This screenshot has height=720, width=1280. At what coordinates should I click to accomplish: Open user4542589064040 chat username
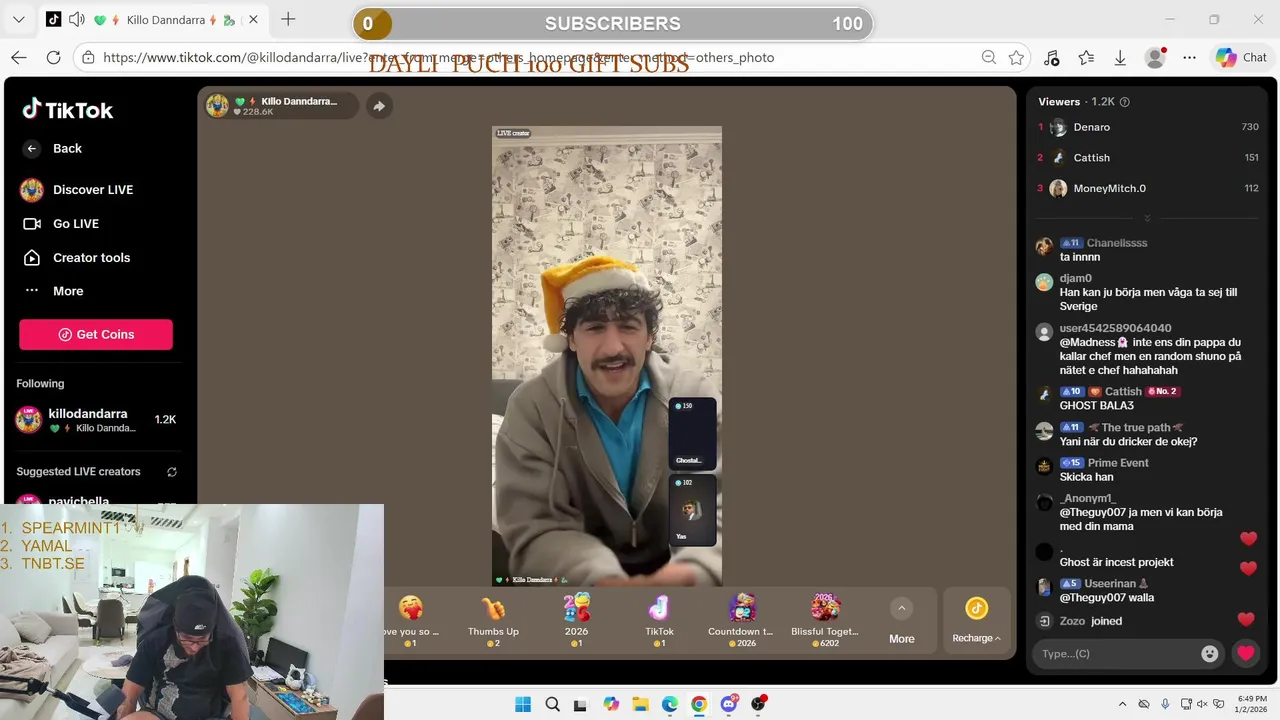point(1115,328)
